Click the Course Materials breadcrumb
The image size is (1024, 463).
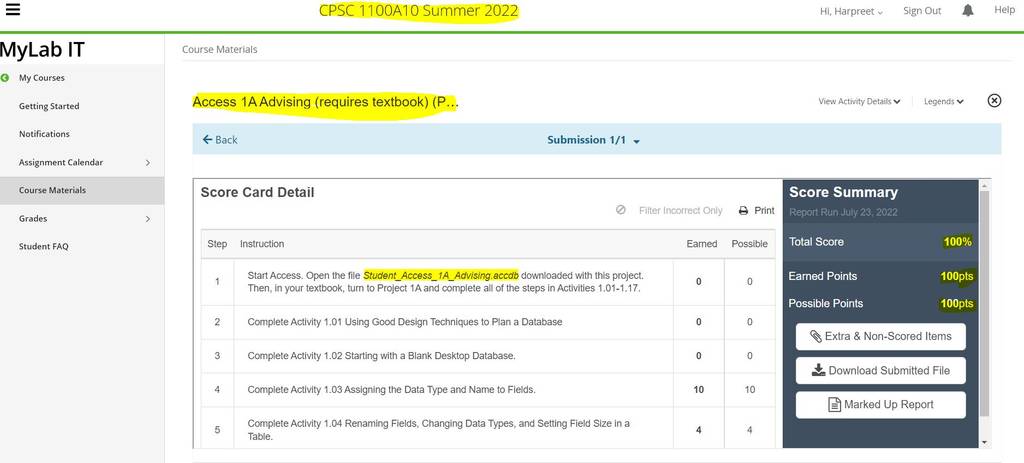click(219, 49)
